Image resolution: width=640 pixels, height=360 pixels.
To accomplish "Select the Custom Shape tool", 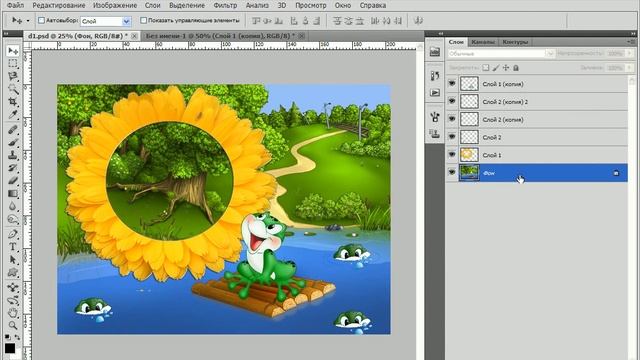I will (x=13, y=272).
